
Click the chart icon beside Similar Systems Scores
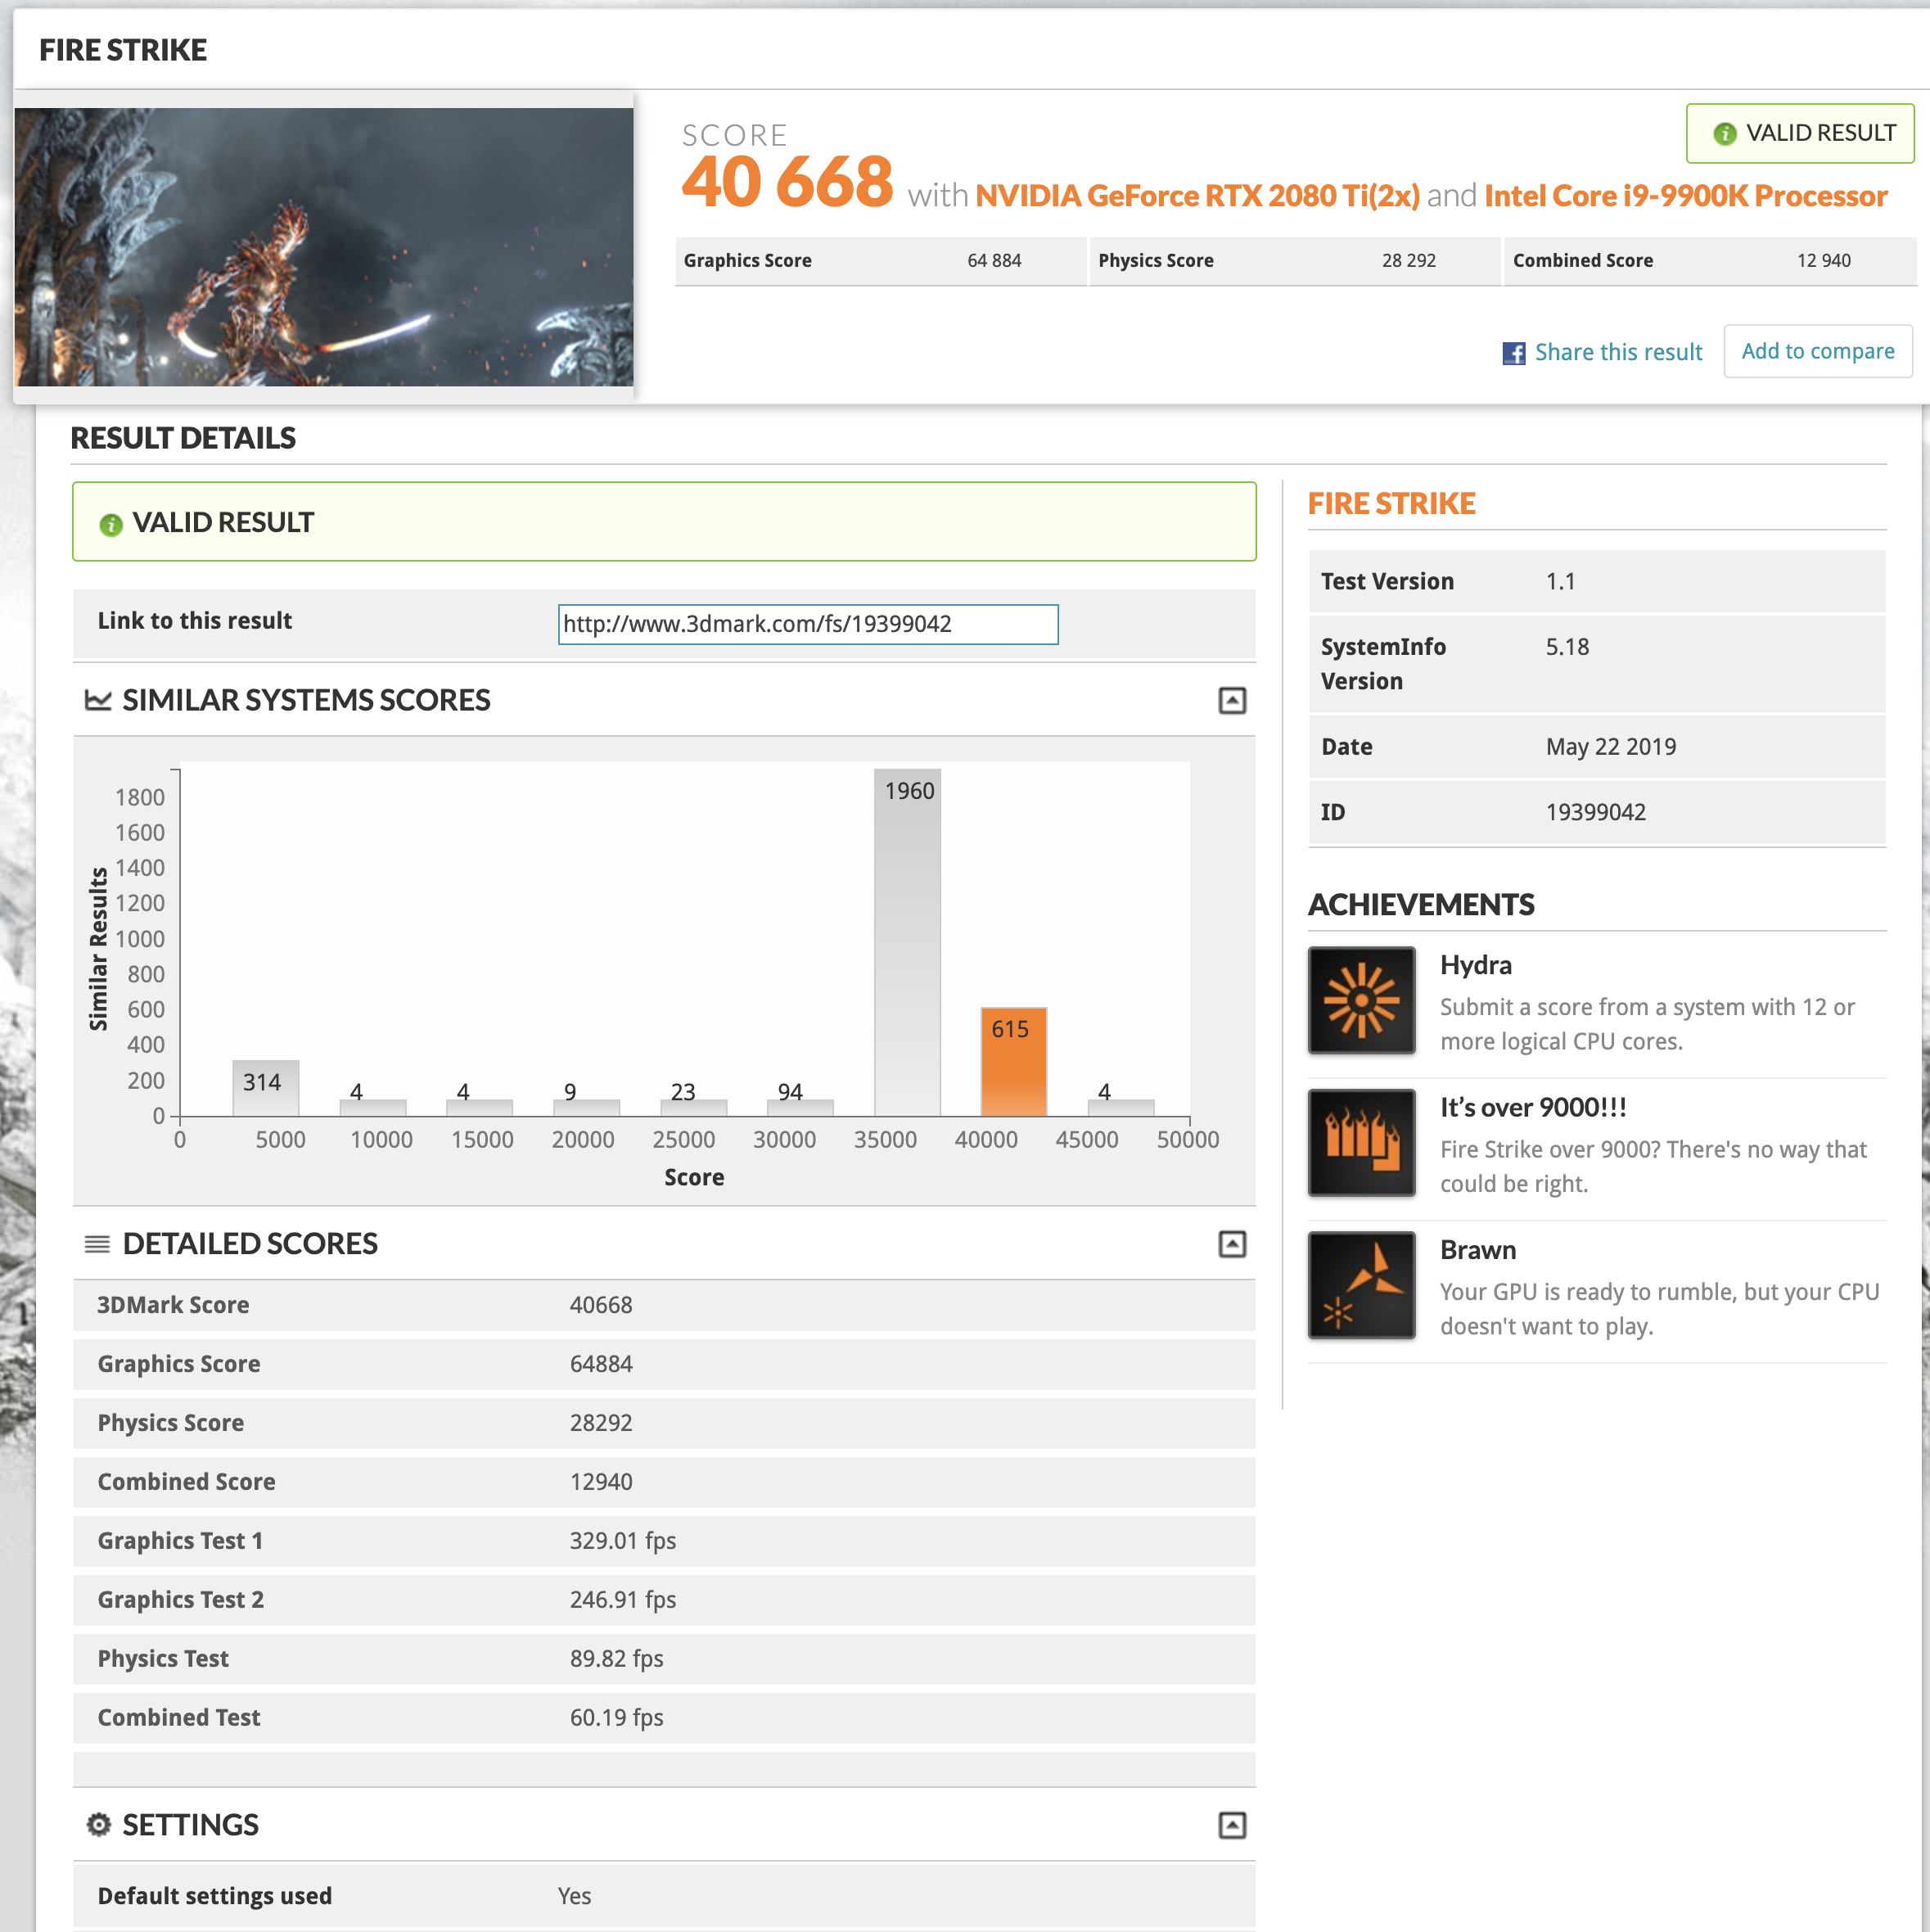coord(98,700)
